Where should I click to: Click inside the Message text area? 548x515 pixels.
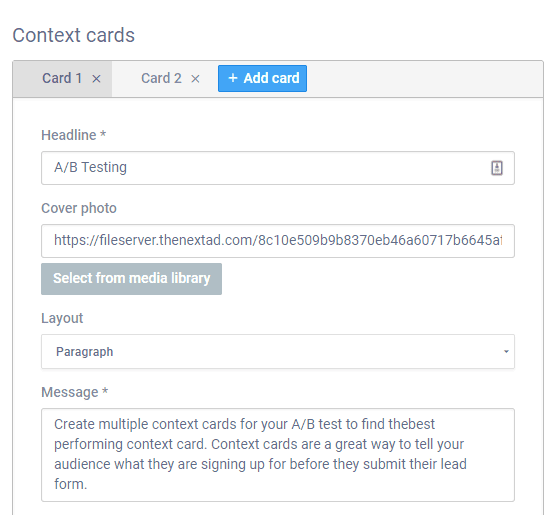click(278, 455)
